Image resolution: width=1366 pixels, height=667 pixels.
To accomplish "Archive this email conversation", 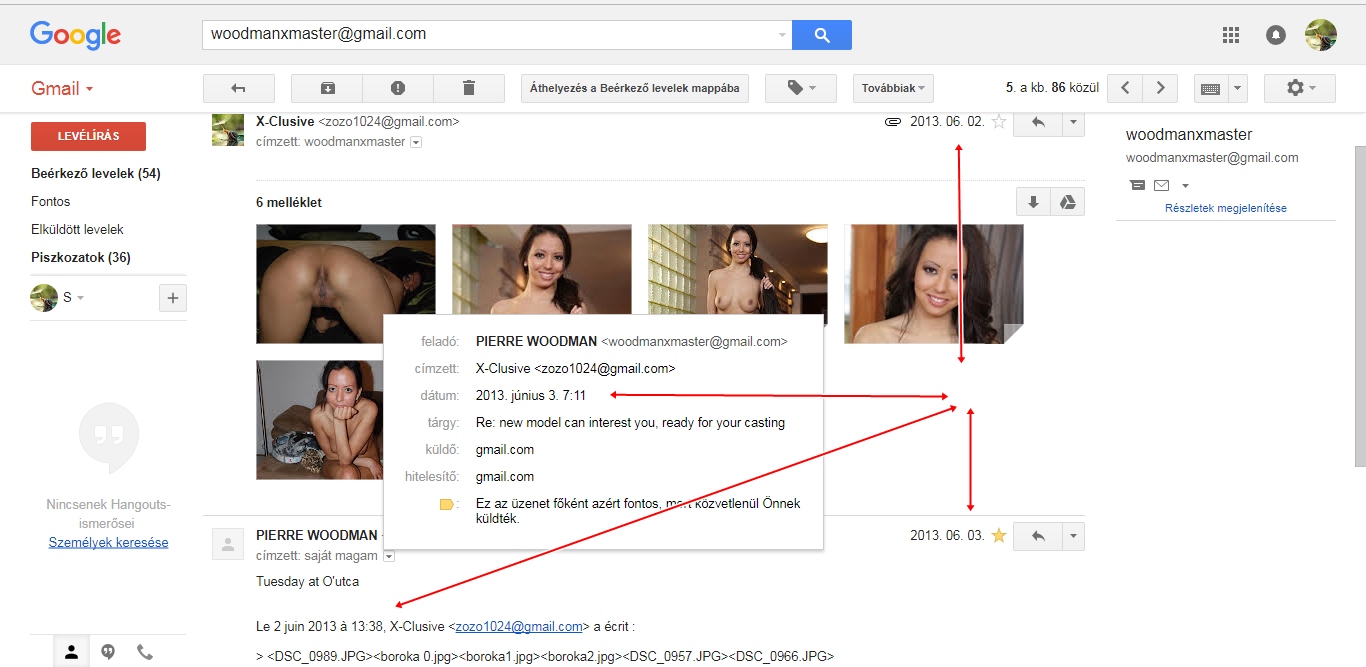I will pyautogui.click(x=326, y=88).
